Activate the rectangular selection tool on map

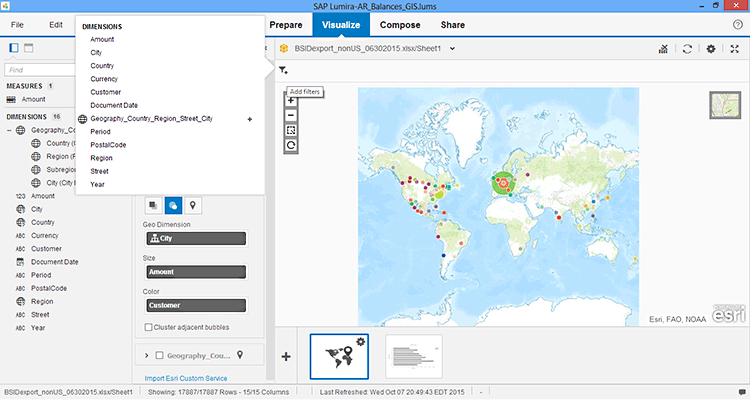(x=291, y=130)
